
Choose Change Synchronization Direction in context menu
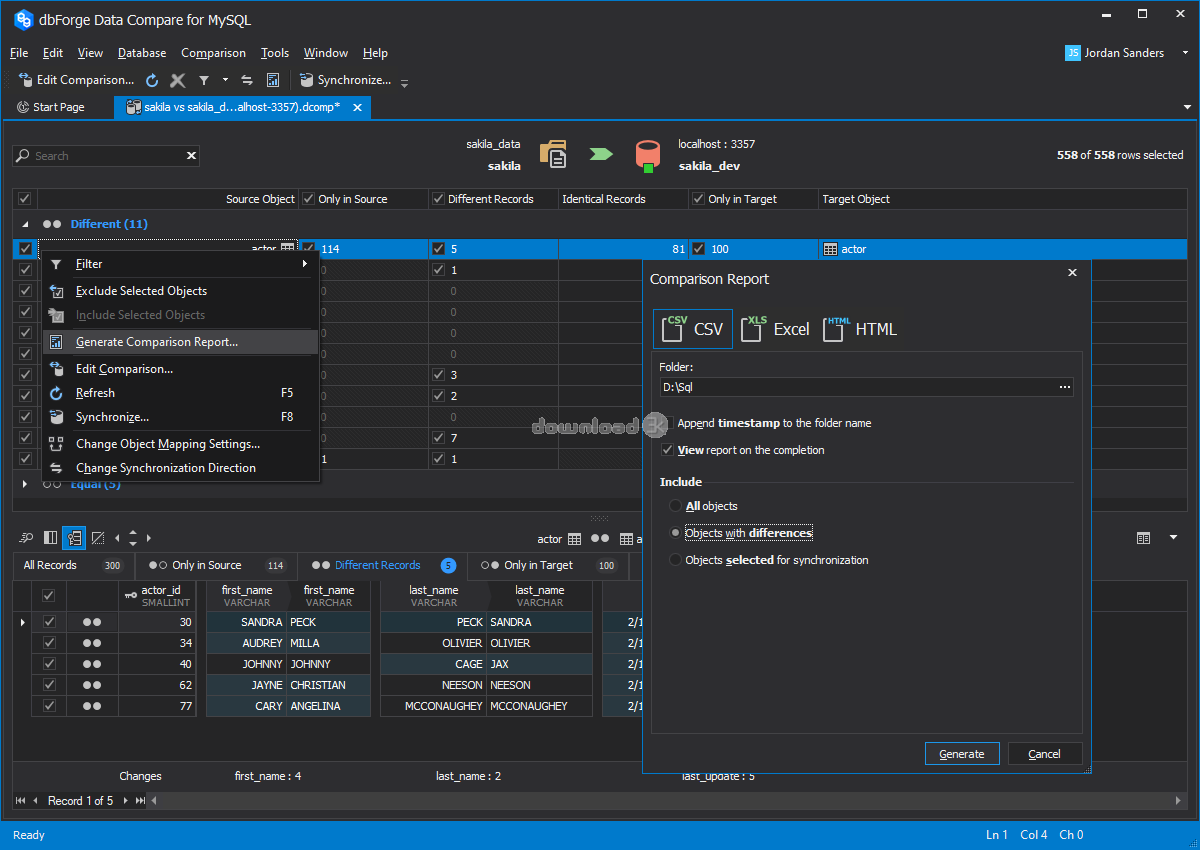pyautogui.click(x=181, y=468)
